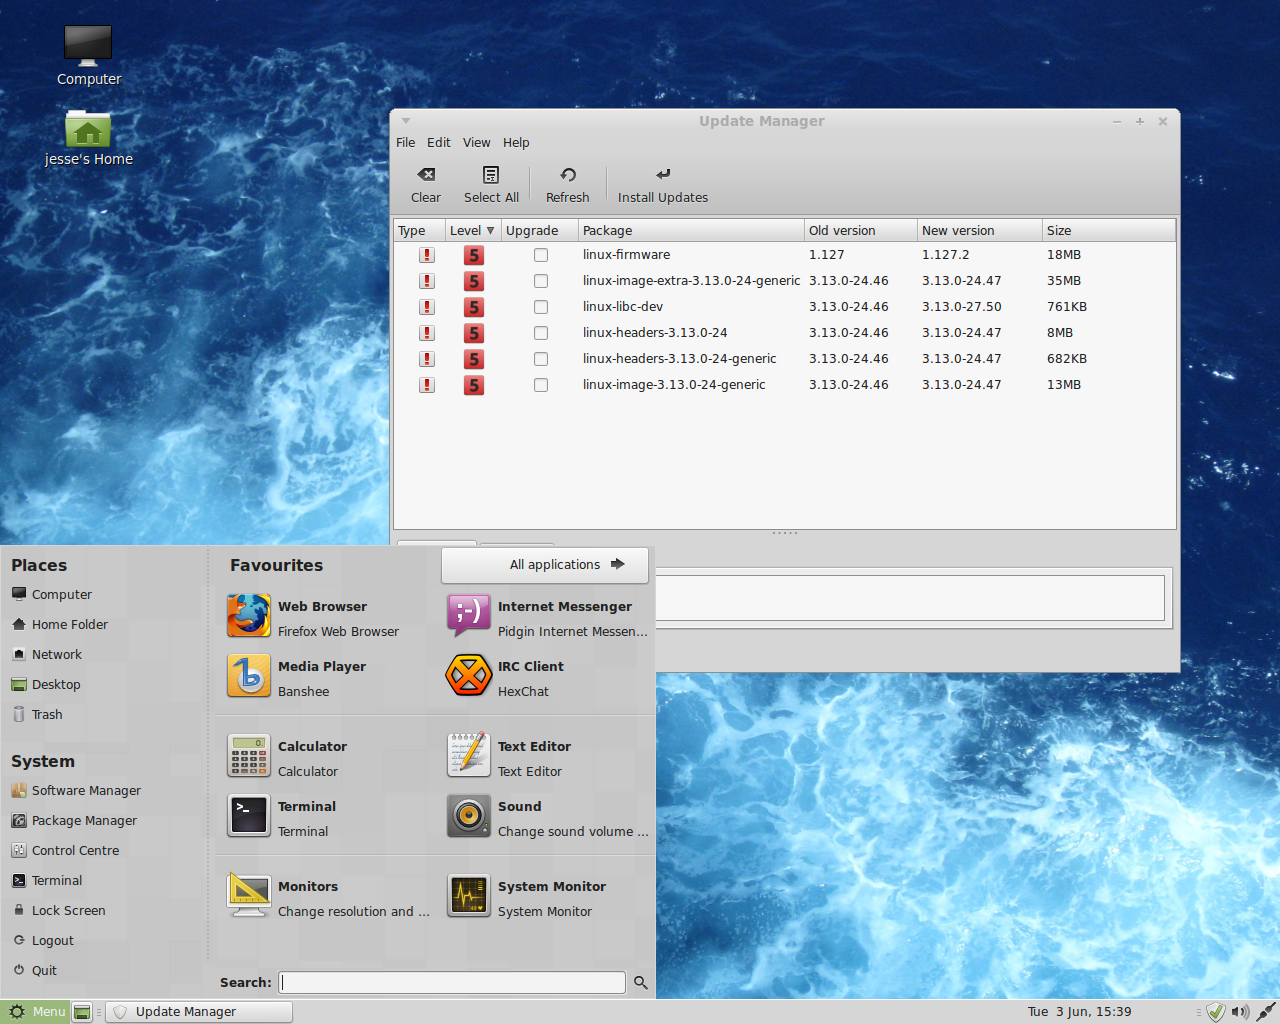Open the window menu arrow in Update Manager titlebar
1280x1024 pixels.
tap(406, 121)
